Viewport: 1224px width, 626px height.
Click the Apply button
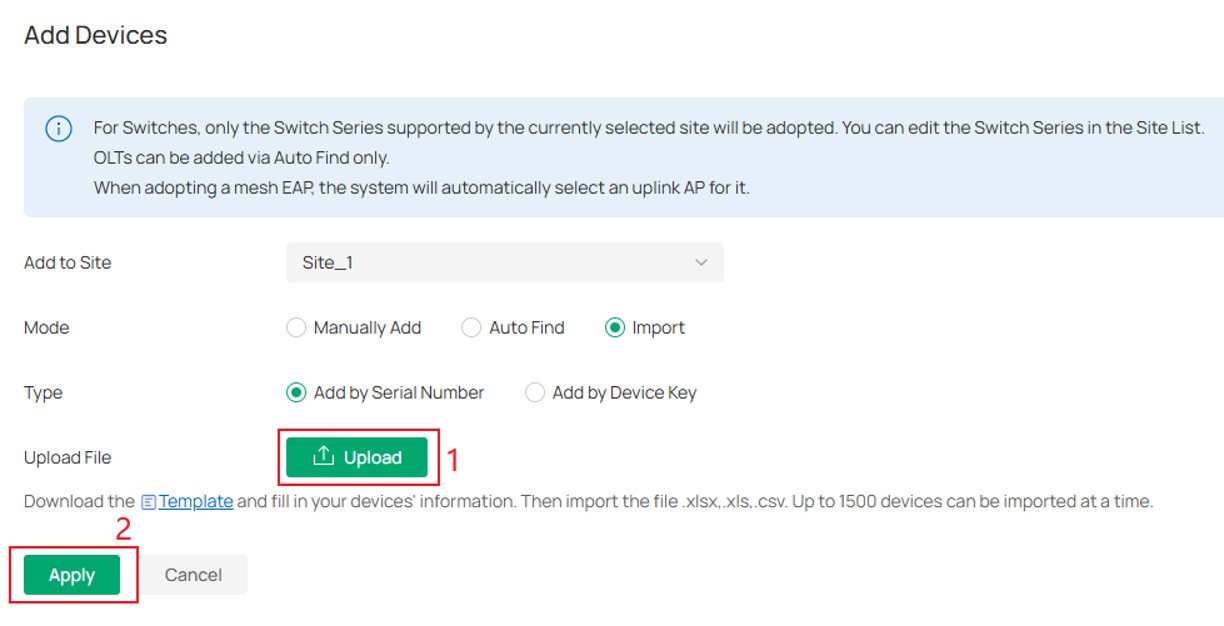click(x=72, y=575)
